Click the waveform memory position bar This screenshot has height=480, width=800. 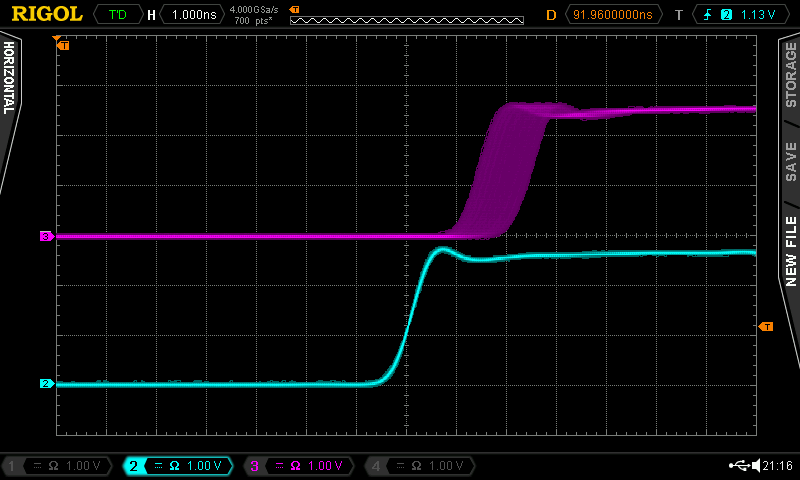pyautogui.click(x=406, y=20)
